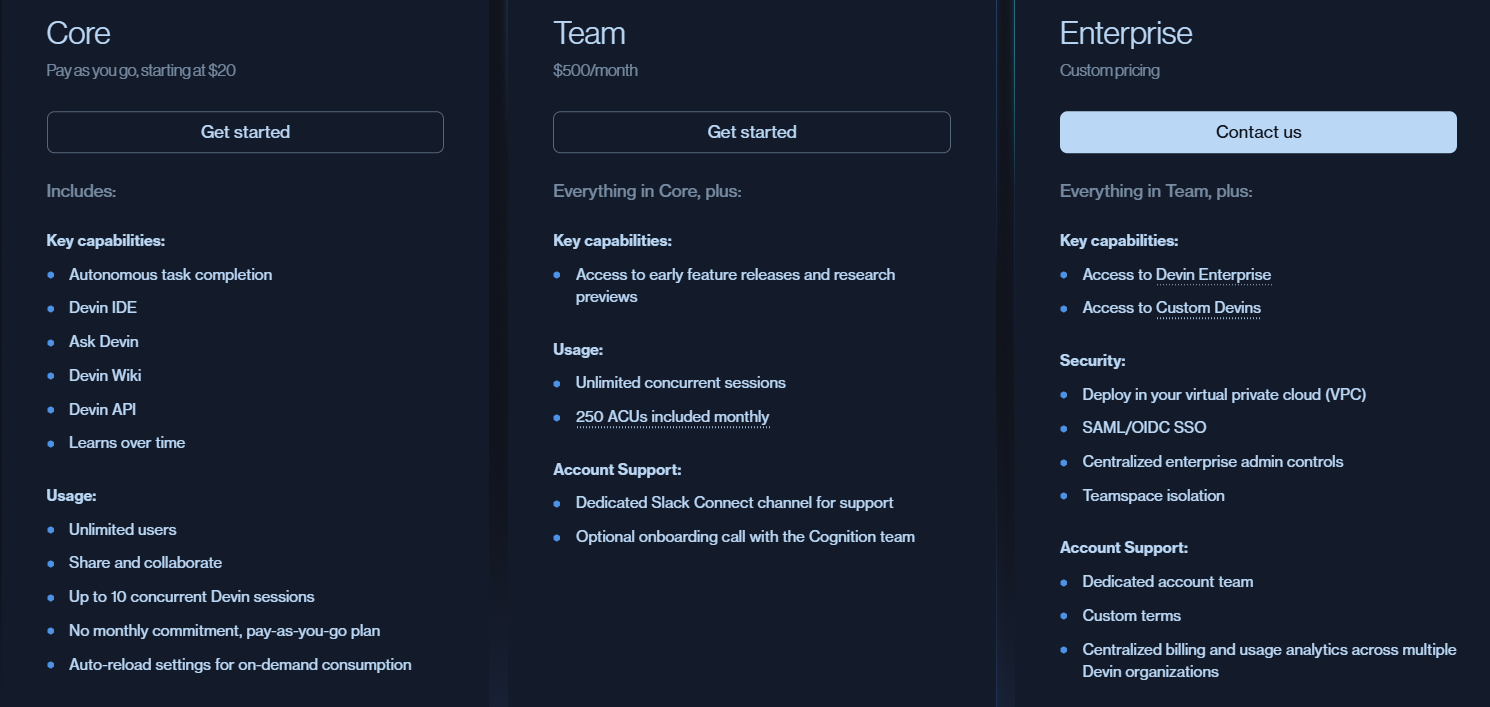Select the Devin IDE capability bullet

(102, 307)
